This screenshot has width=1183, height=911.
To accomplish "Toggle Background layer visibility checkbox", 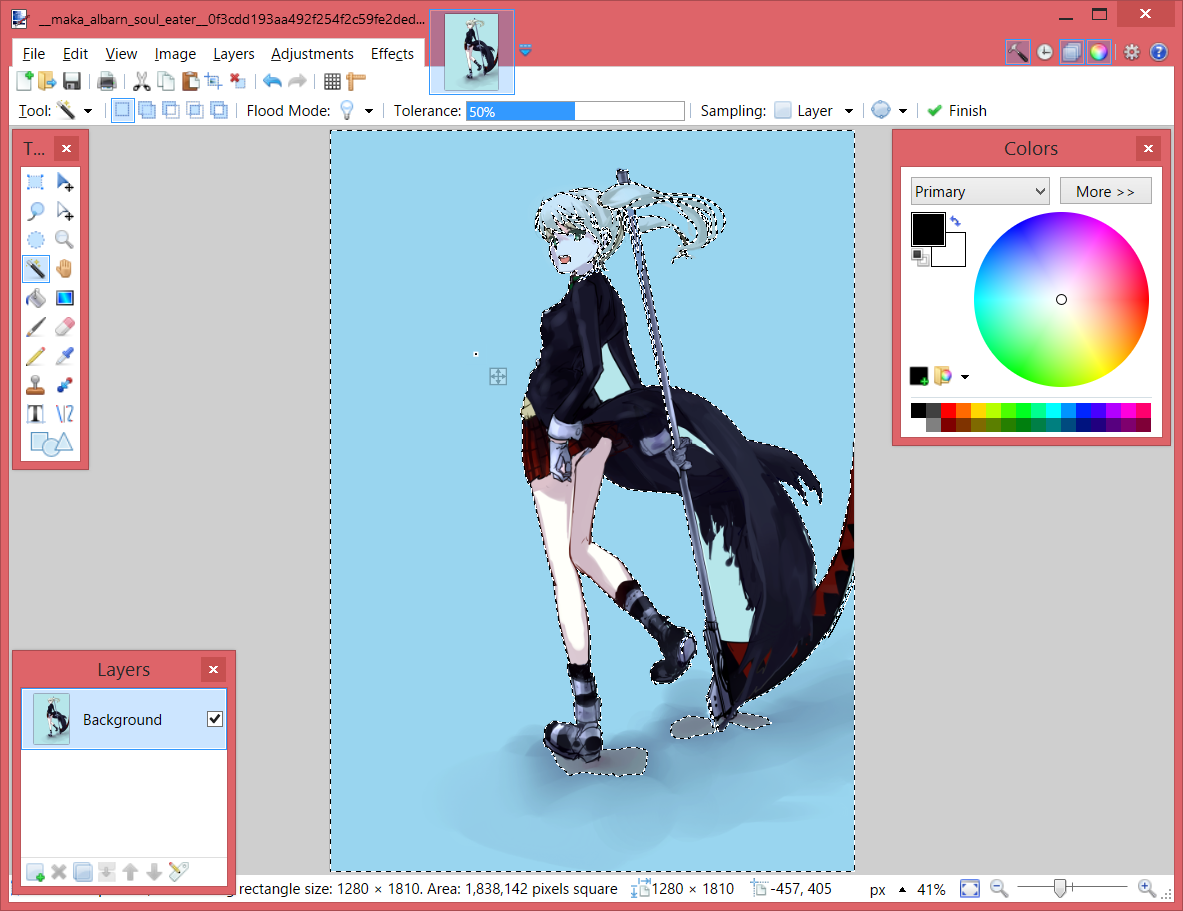I will [214, 719].
